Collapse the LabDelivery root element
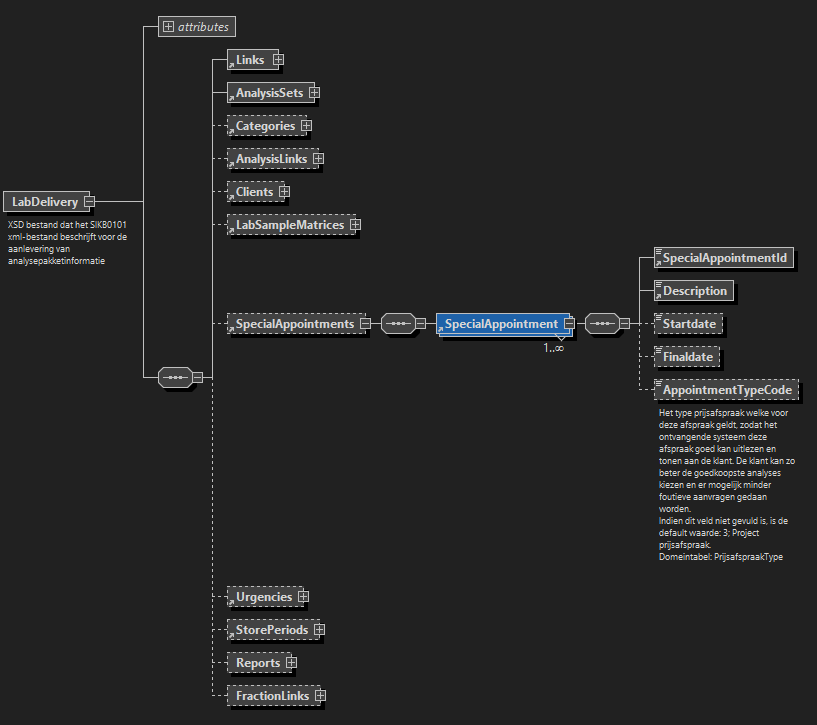The width and height of the screenshot is (817, 725). pyautogui.click(x=89, y=202)
